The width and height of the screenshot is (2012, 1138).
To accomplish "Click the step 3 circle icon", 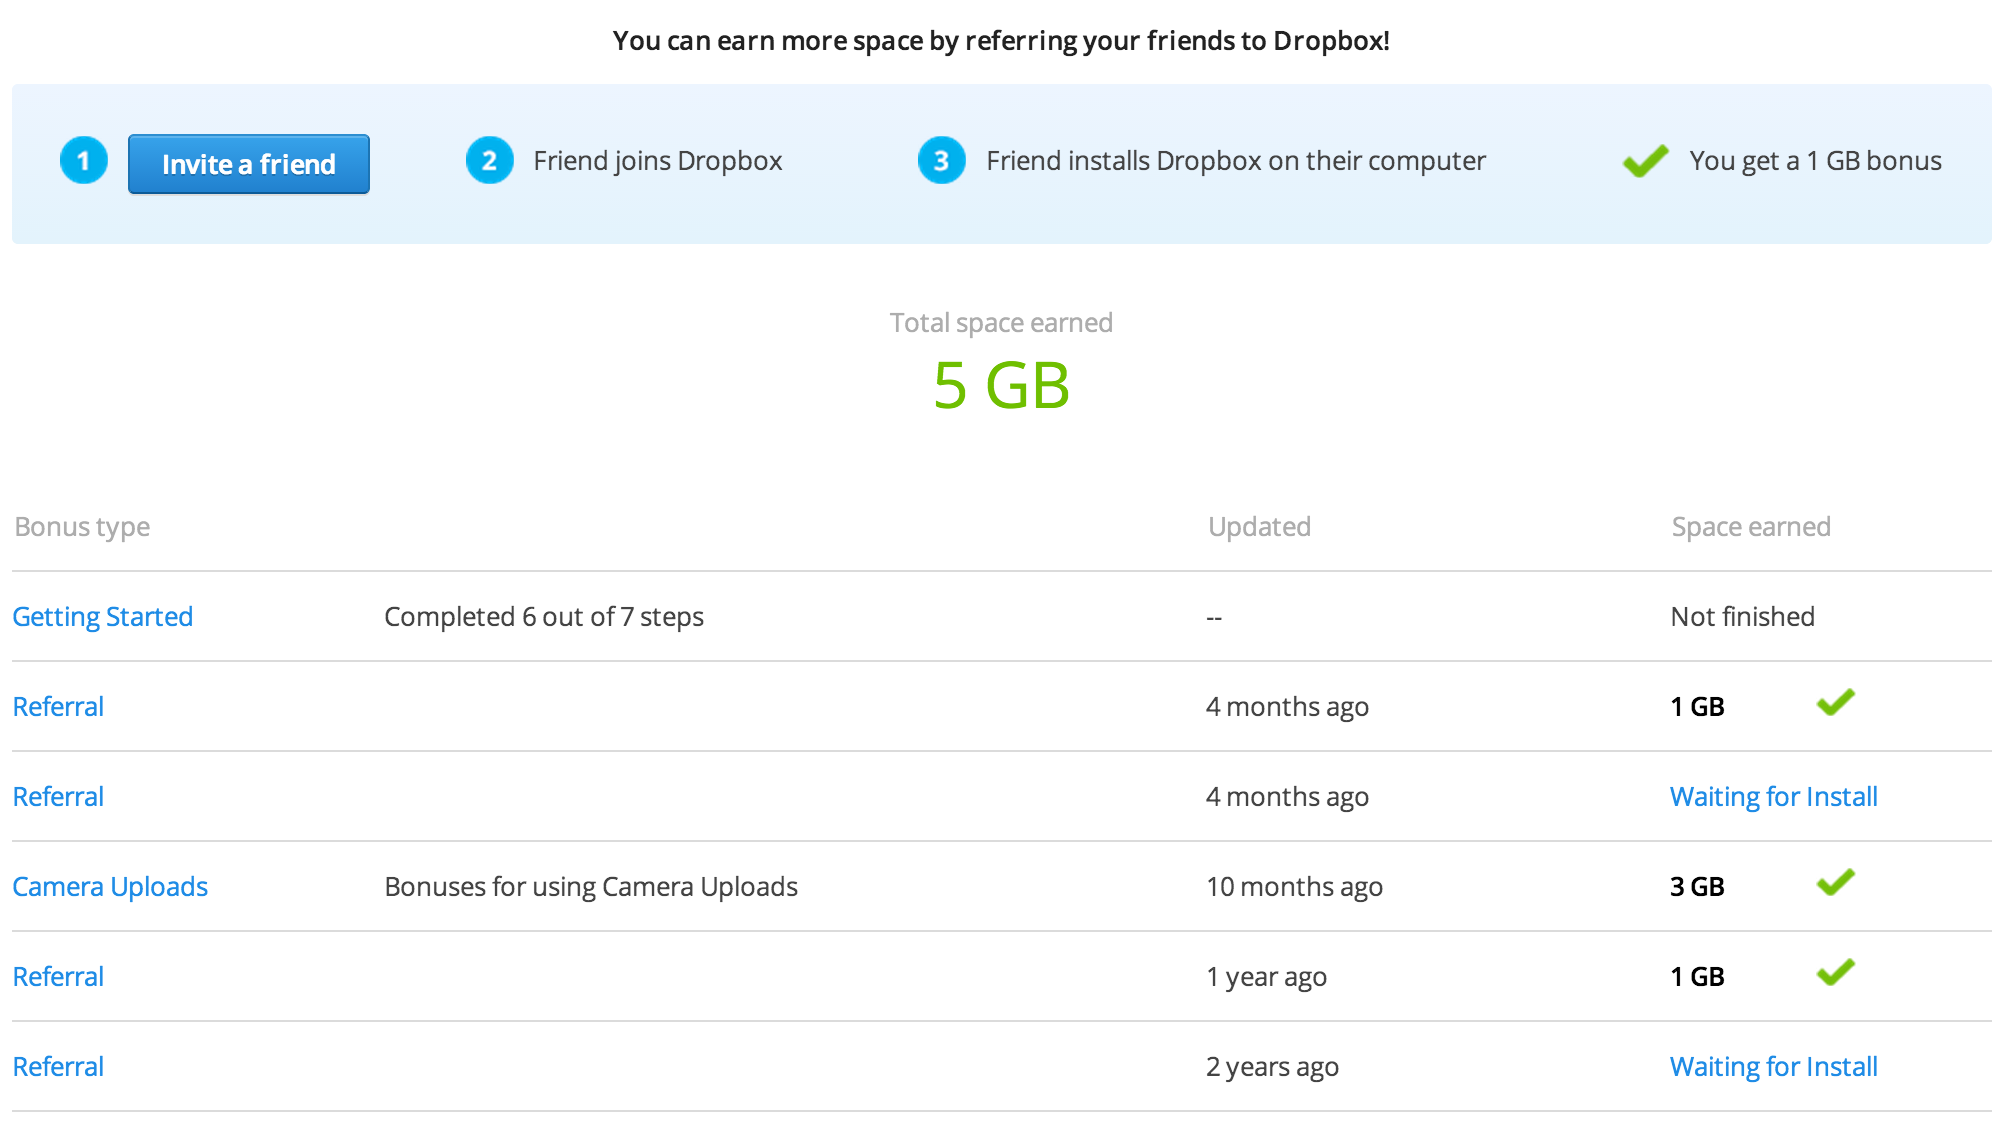I will [942, 160].
